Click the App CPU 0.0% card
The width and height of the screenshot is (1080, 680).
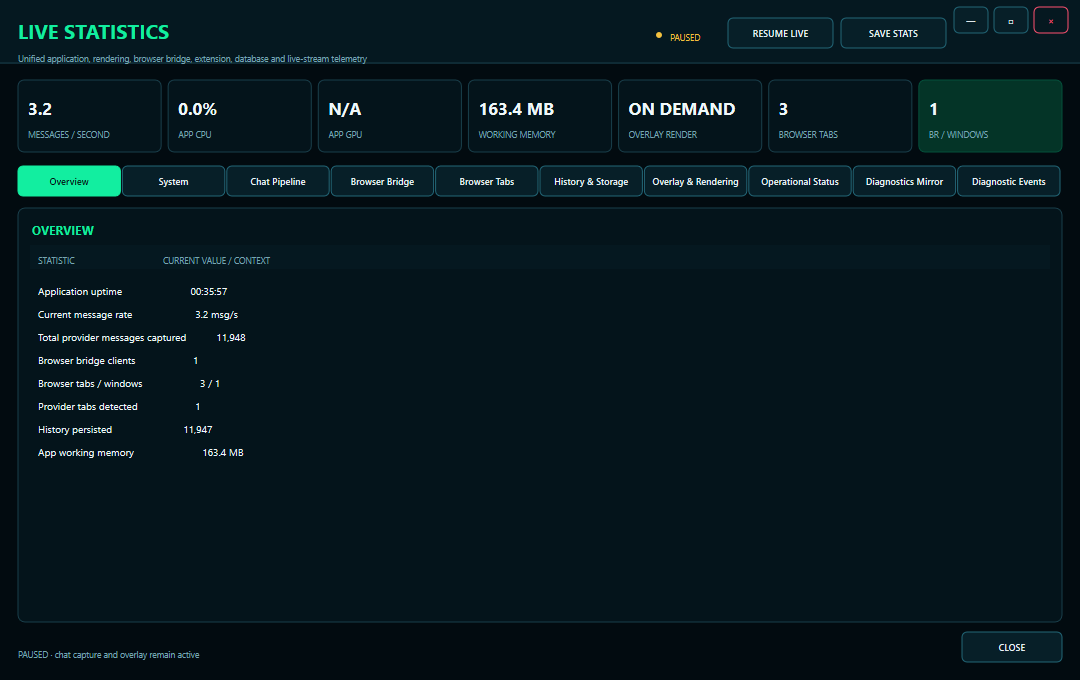click(x=240, y=116)
